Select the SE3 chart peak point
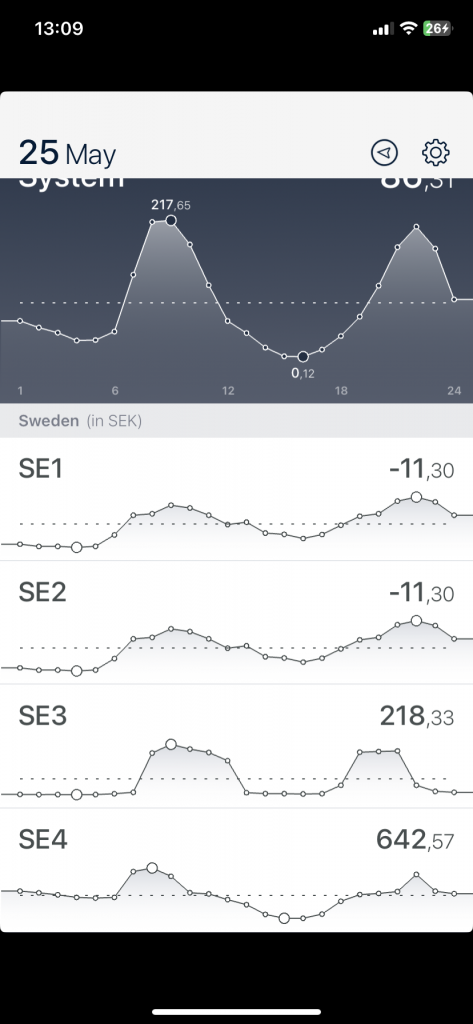 click(x=171, y=744)
